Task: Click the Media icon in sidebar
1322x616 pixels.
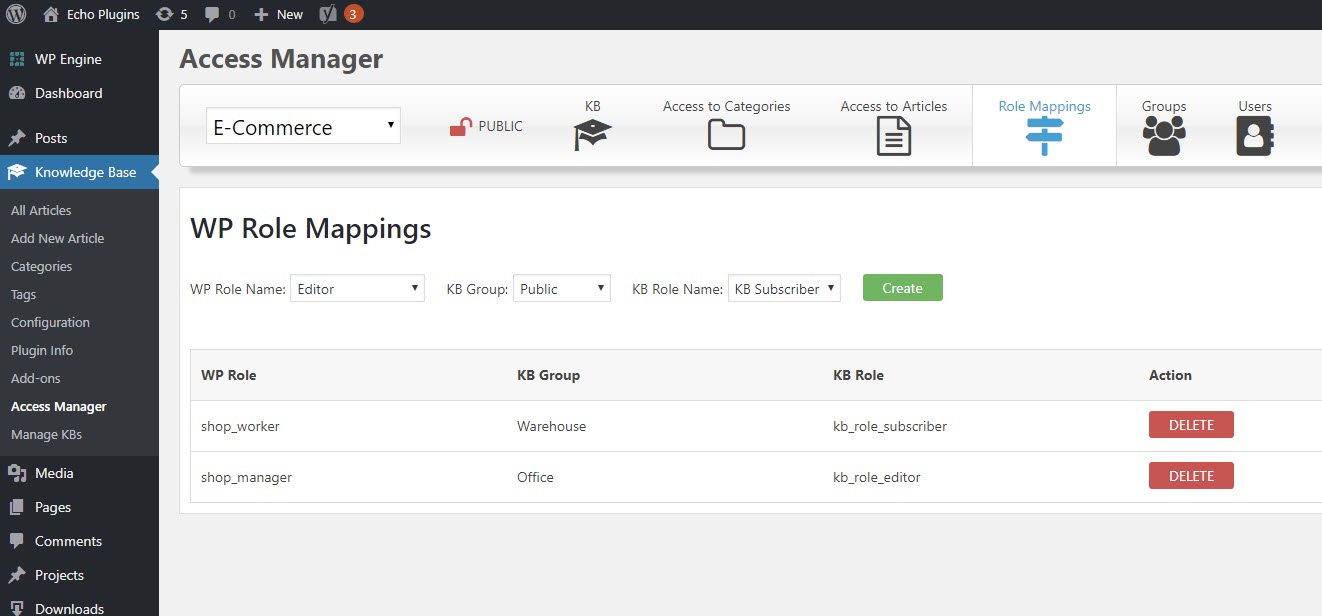Action: coord(17,473)
